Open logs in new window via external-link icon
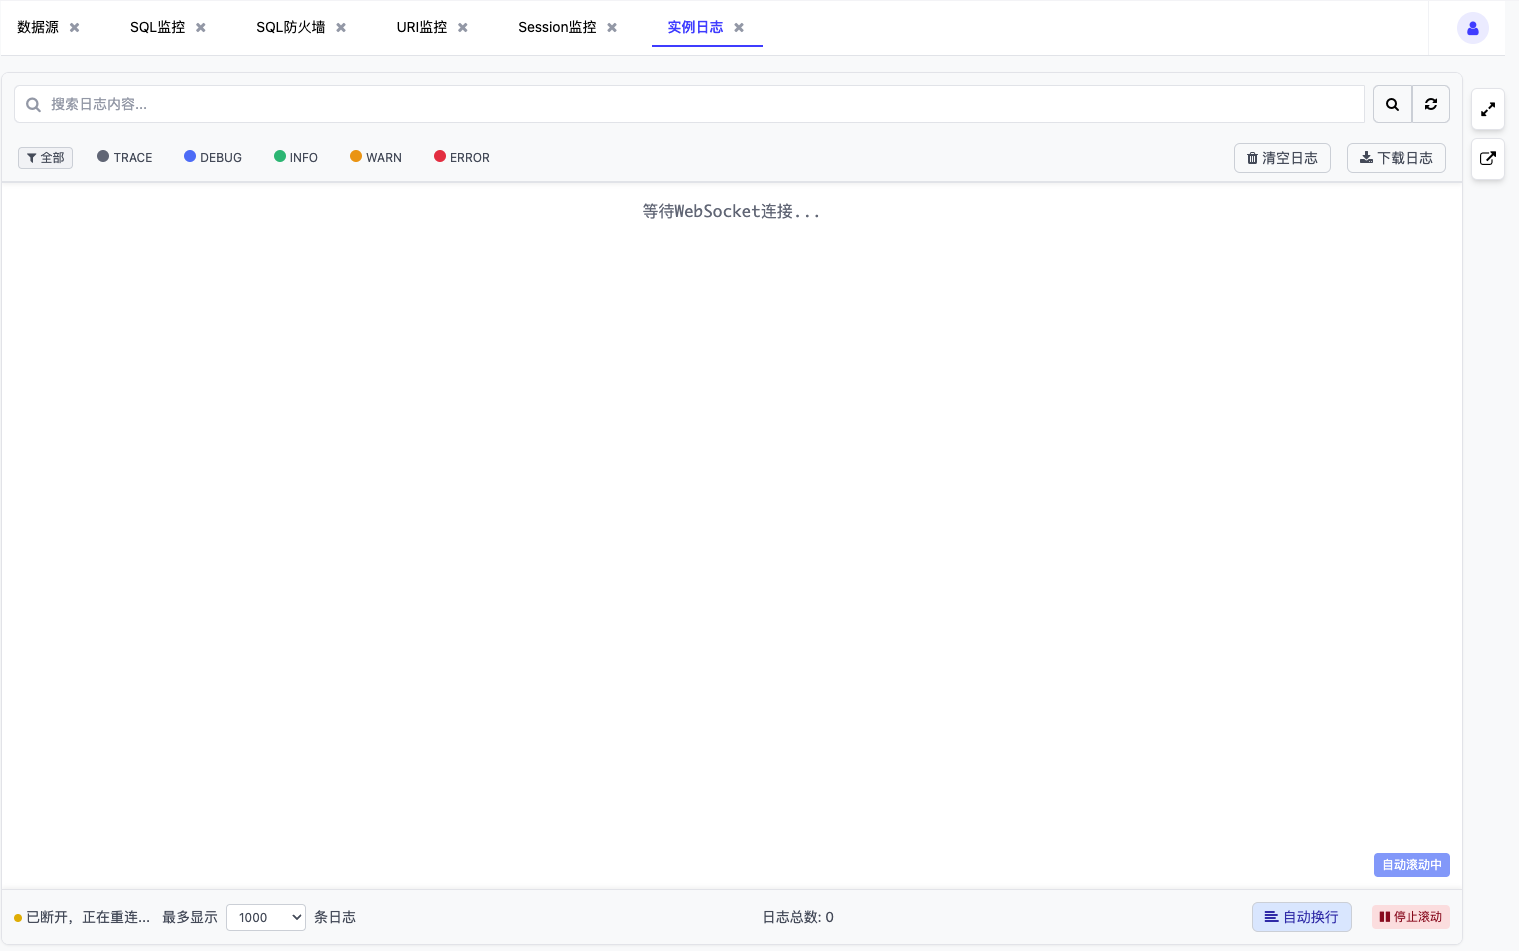This screenshot has width=1519, height=951. pyautogui.click(x=1487, y=159)
